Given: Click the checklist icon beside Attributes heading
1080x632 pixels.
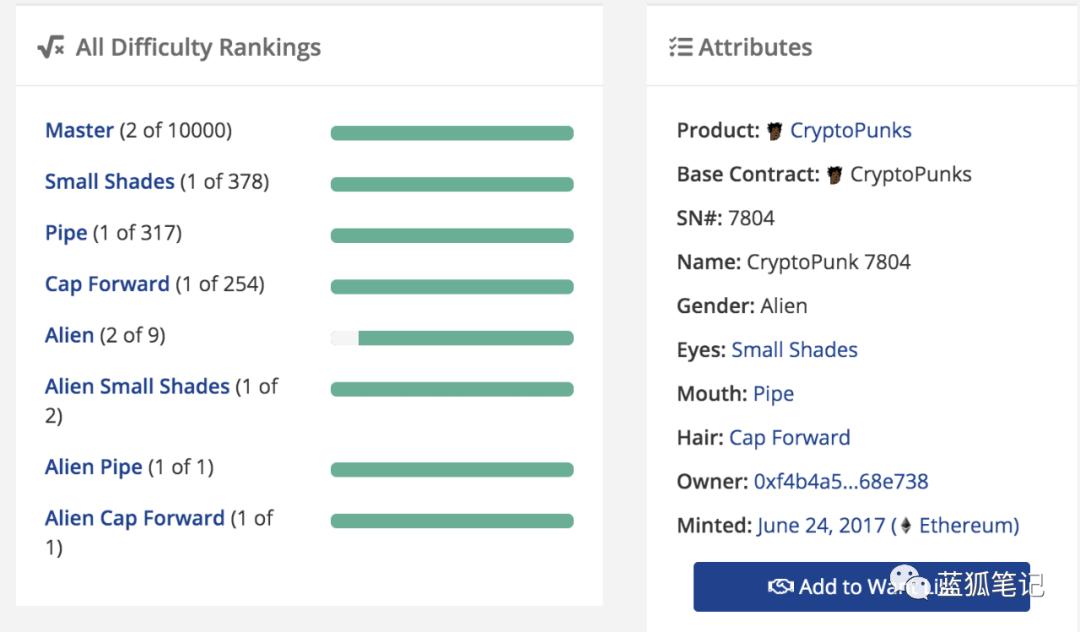Looking at the screenshot, I should [681, 47].
